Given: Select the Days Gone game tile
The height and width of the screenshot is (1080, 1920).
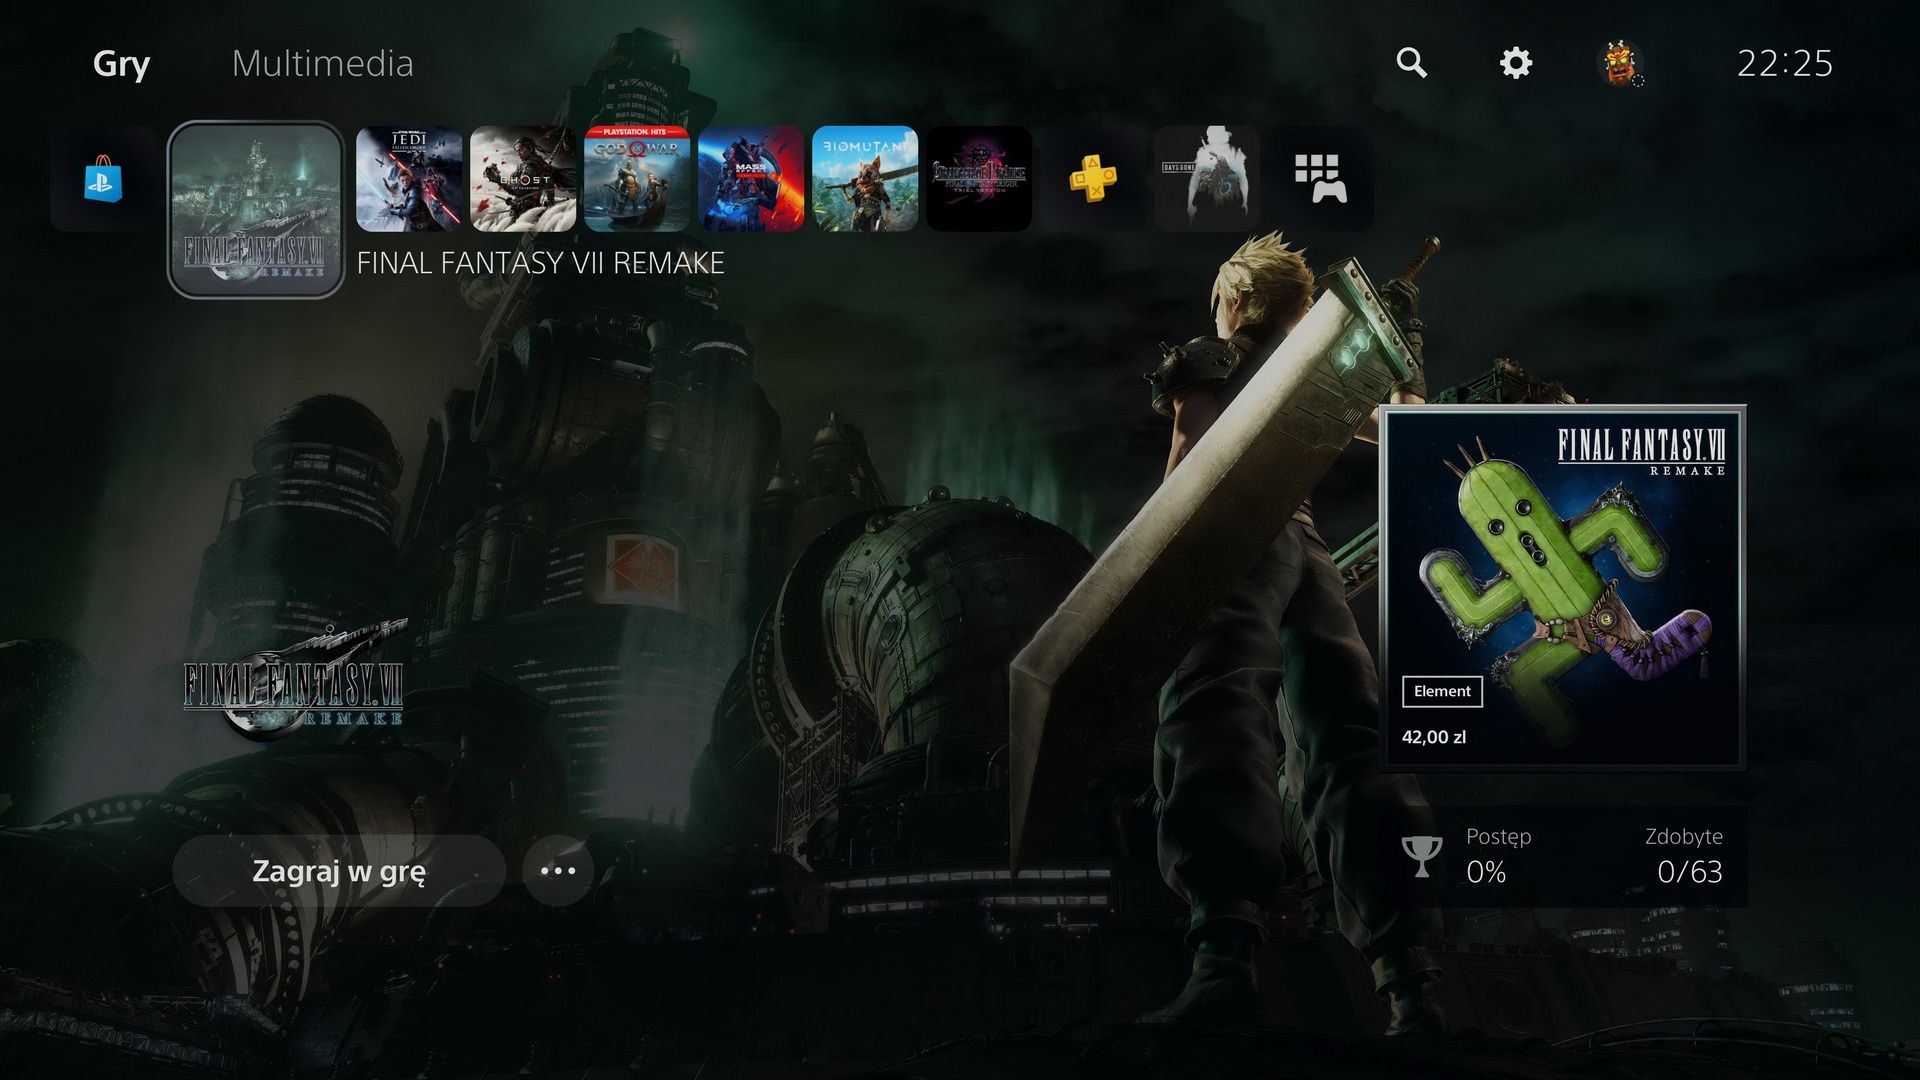Looking at the screenshot, I should [x=1207, y=179].
